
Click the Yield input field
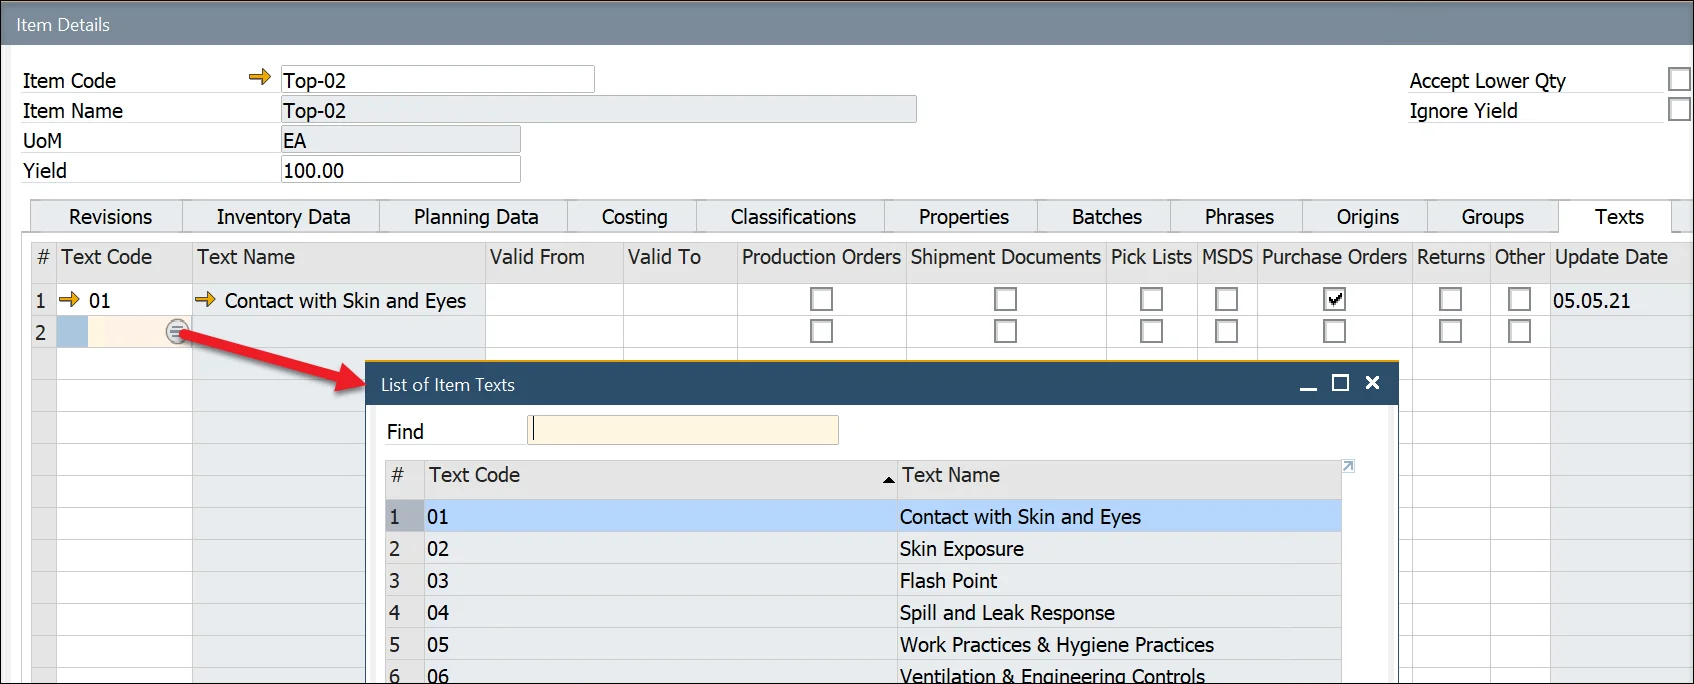tap(400, 170)
